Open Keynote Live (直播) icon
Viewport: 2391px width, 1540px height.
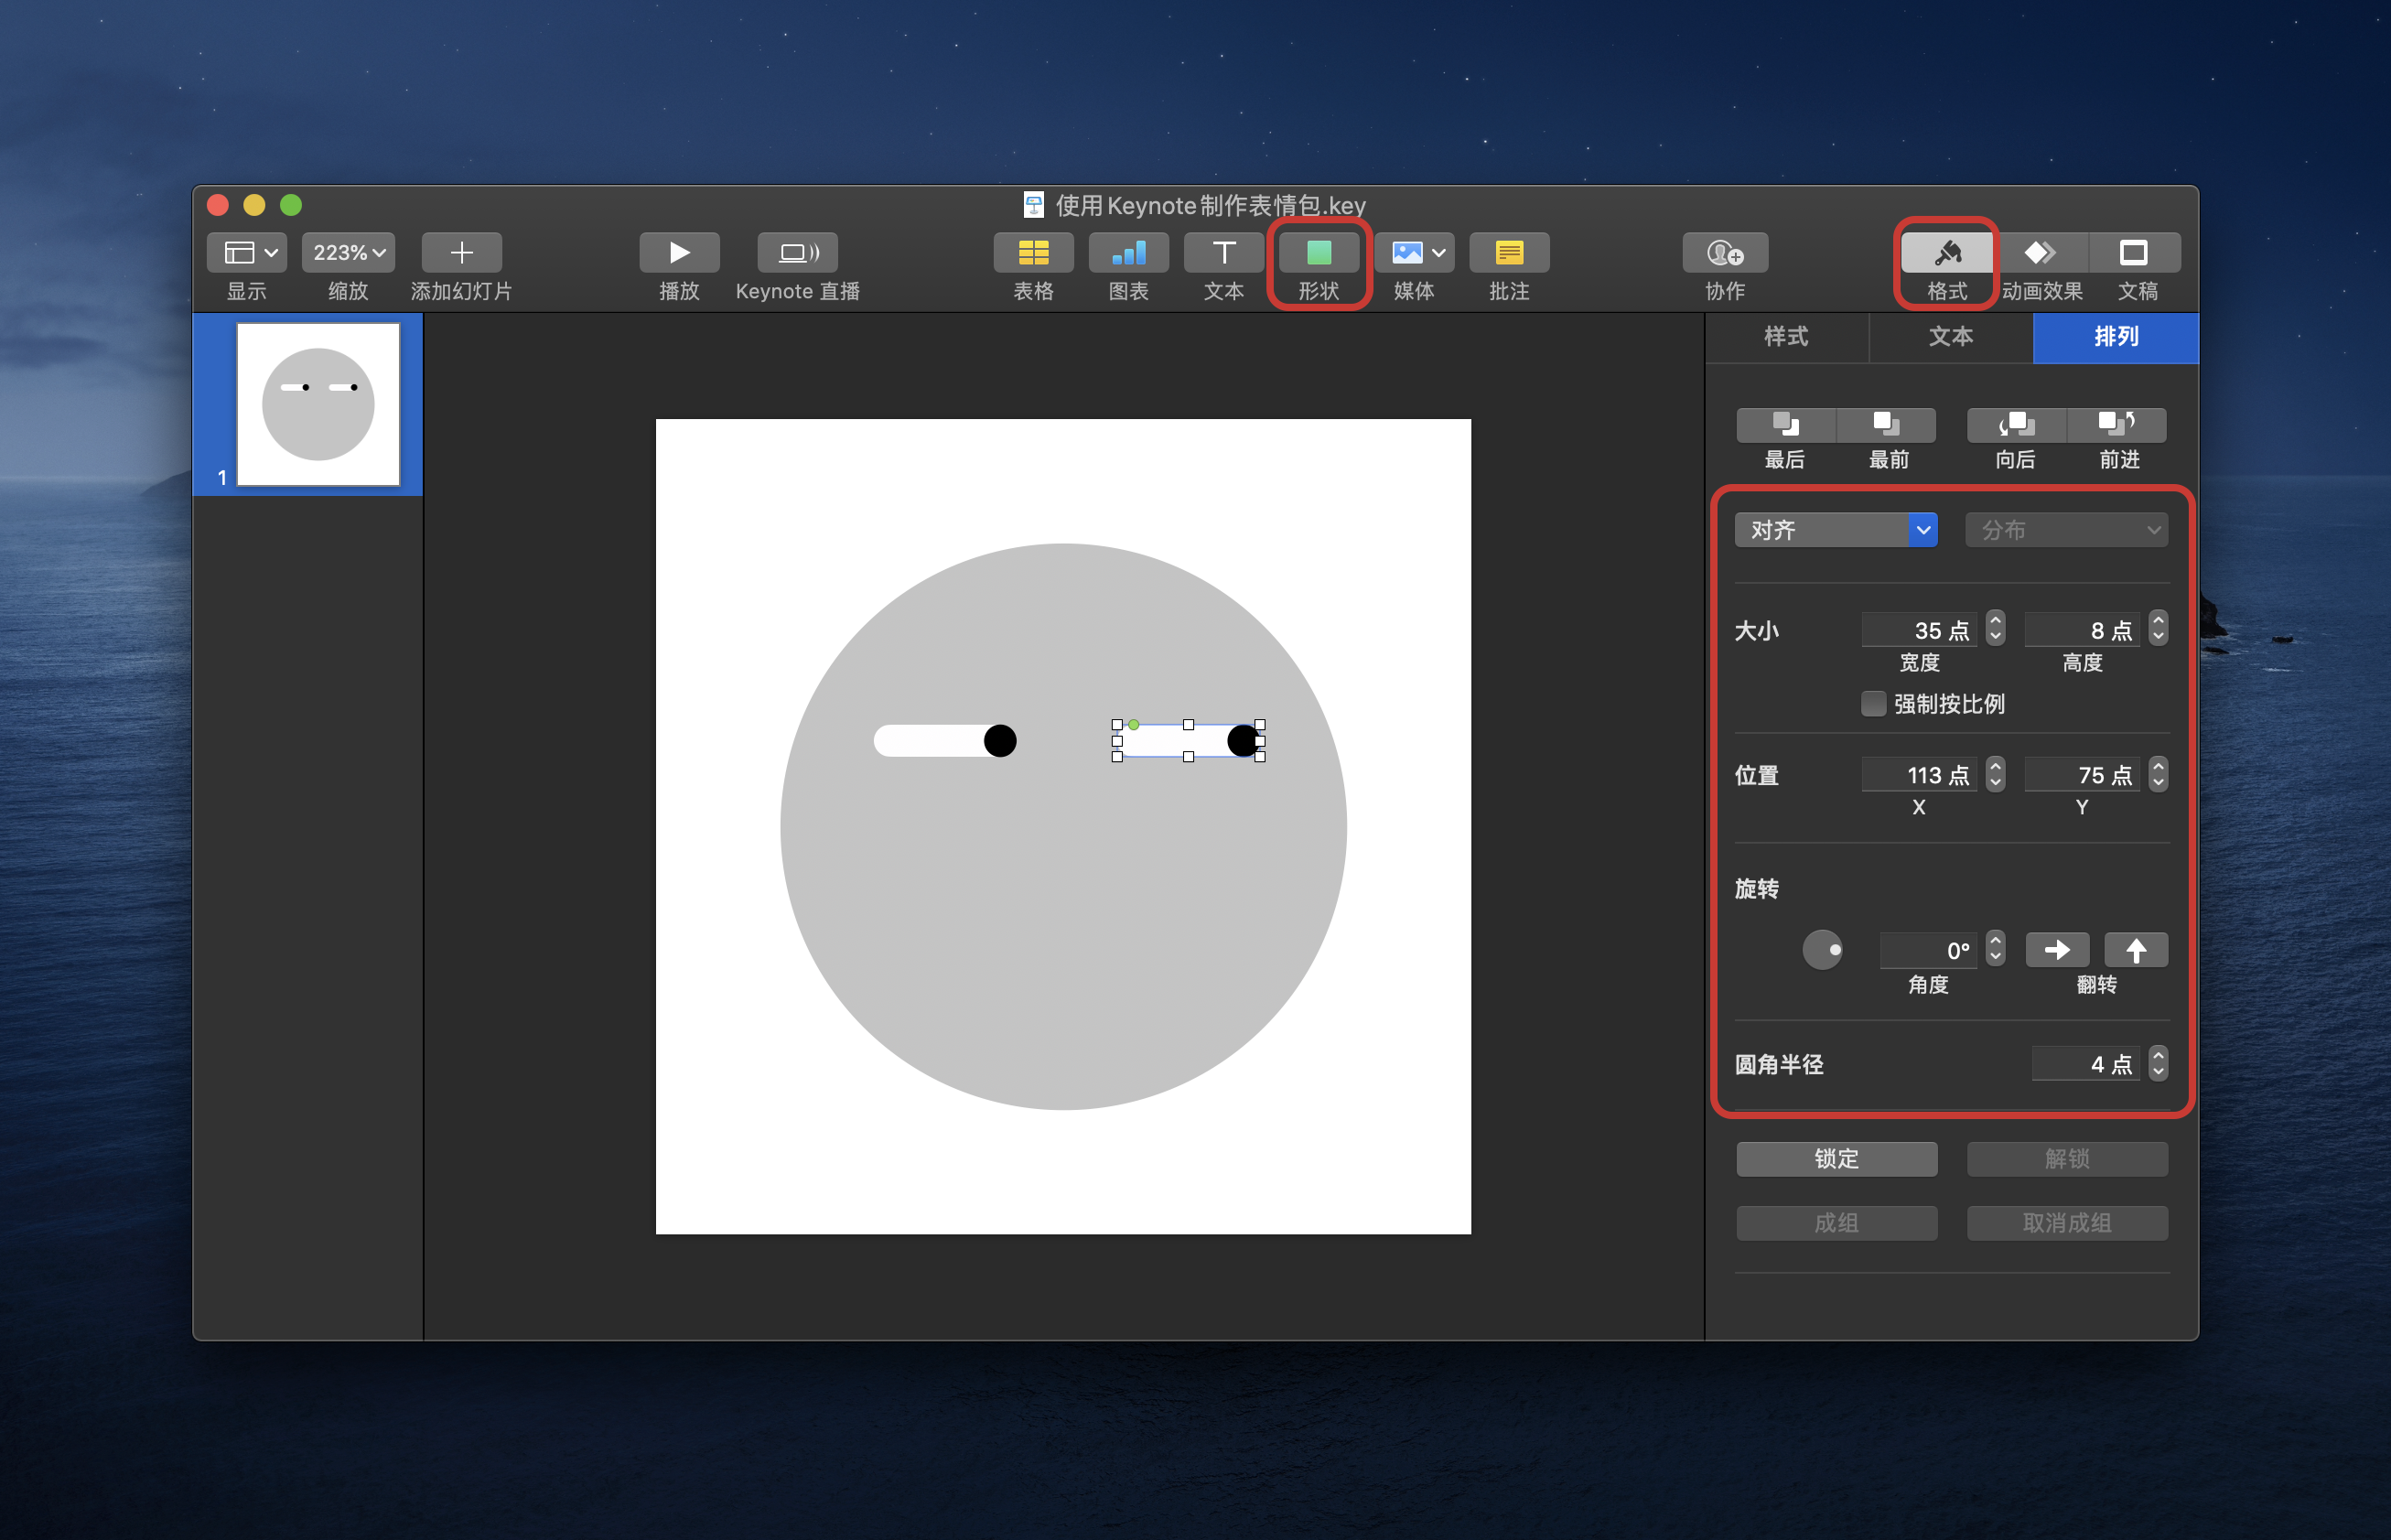797,253
